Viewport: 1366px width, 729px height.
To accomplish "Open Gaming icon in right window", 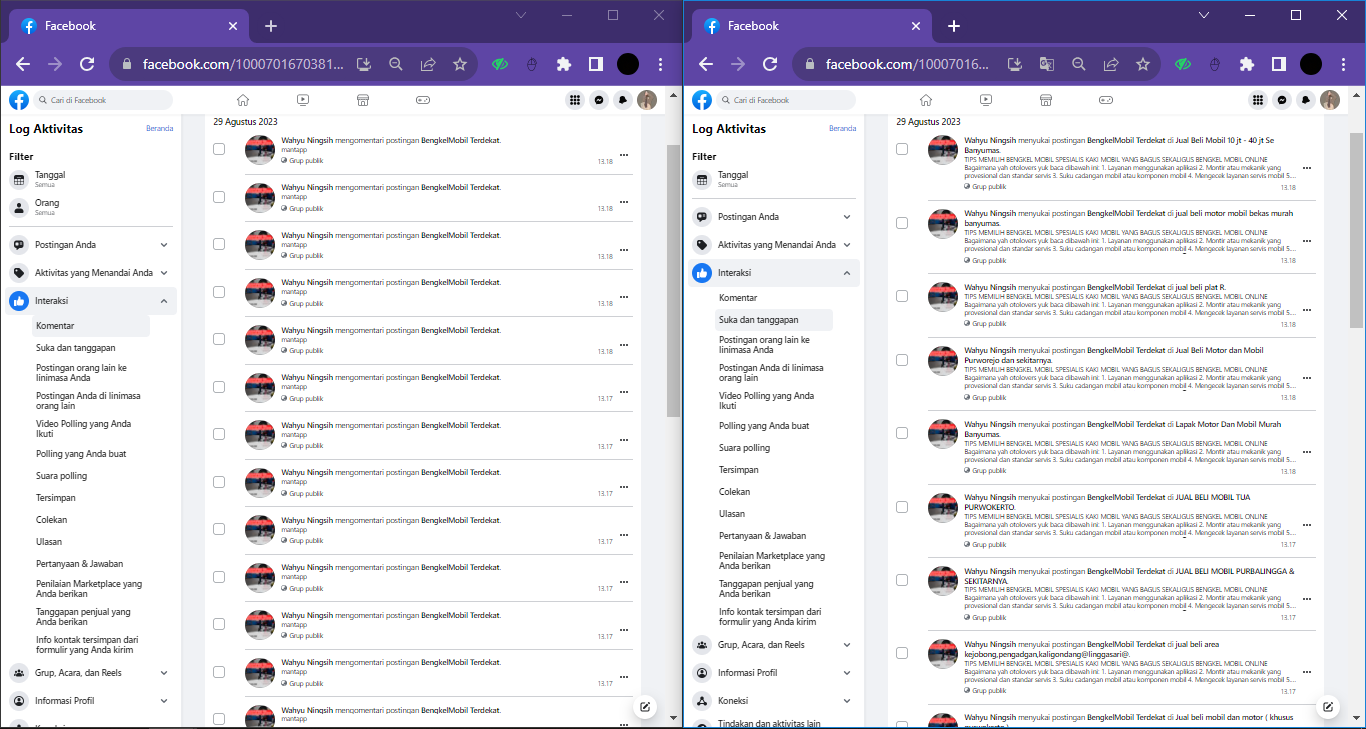I will [1106, 100].
